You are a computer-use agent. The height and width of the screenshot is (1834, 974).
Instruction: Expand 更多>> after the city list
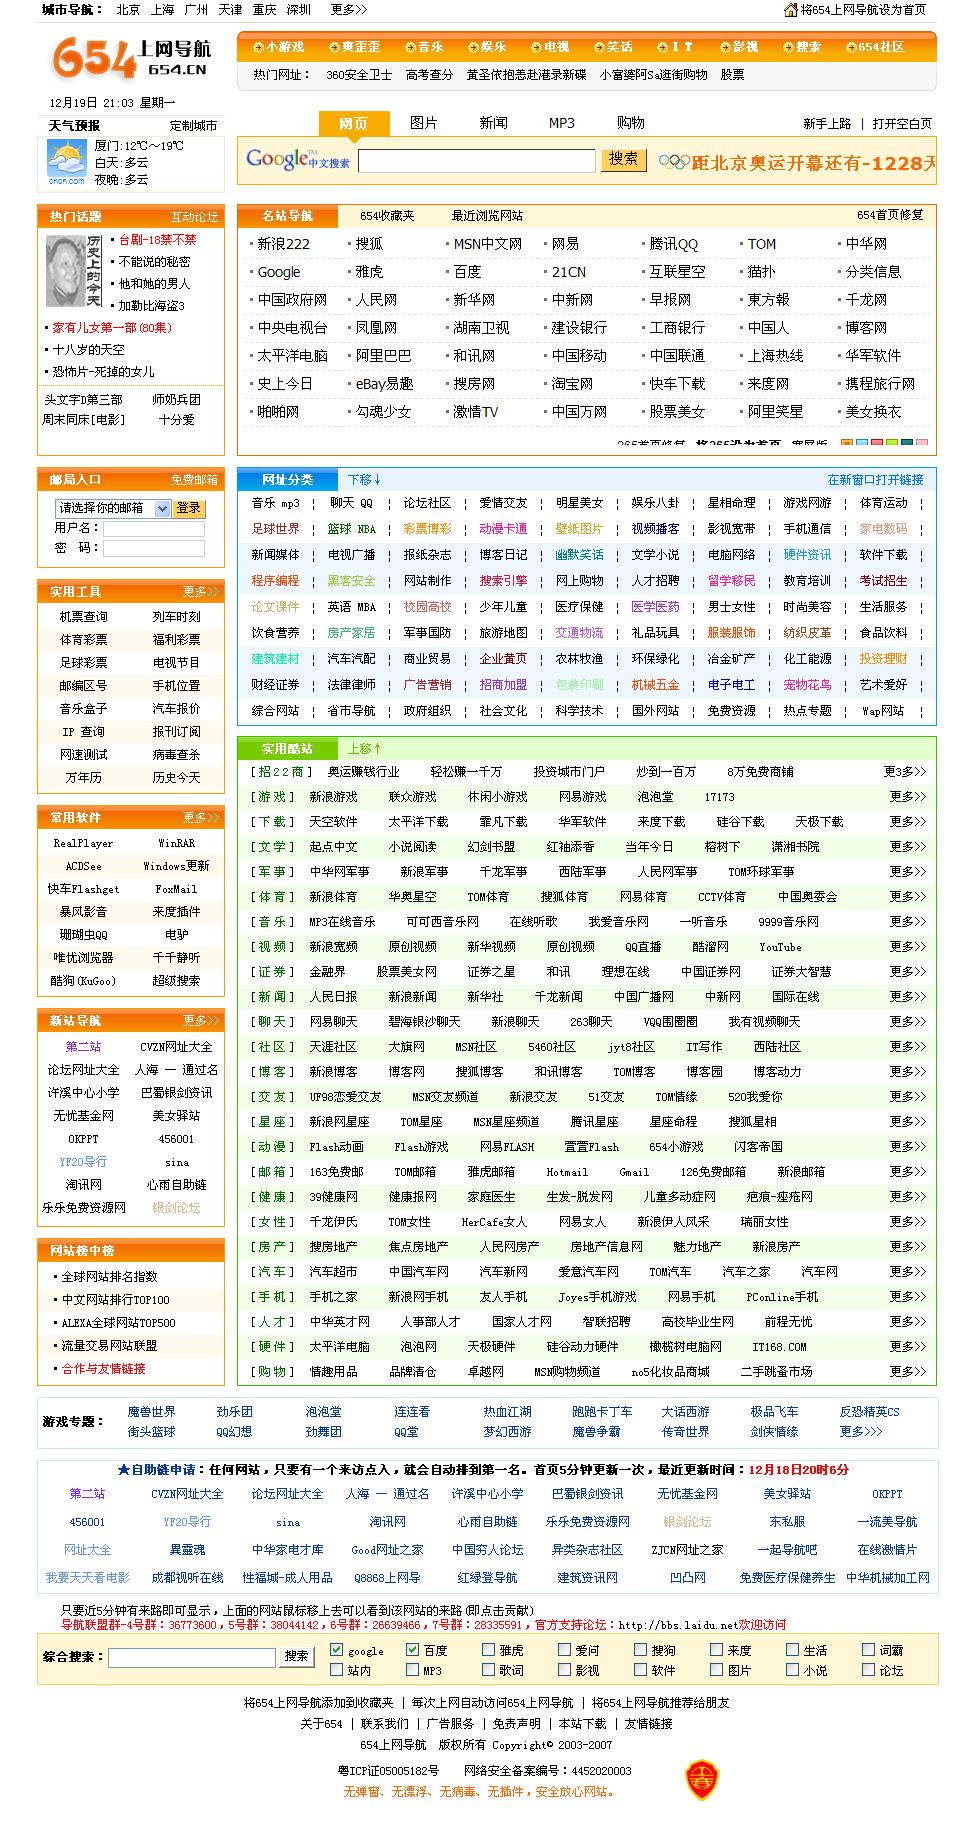(x=349, y=10)
